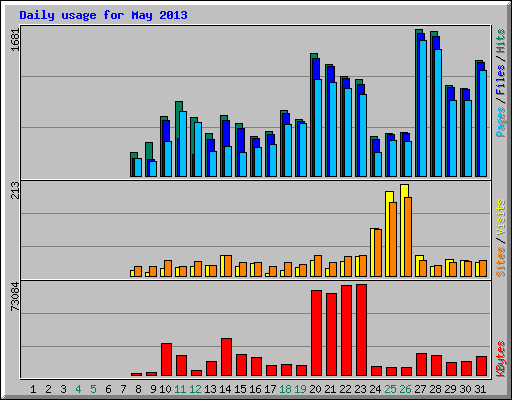The width and height of the screenshot is (512, 400).
Task: Select the 1681 axis maximum value
Action: (x=15, y=40)
